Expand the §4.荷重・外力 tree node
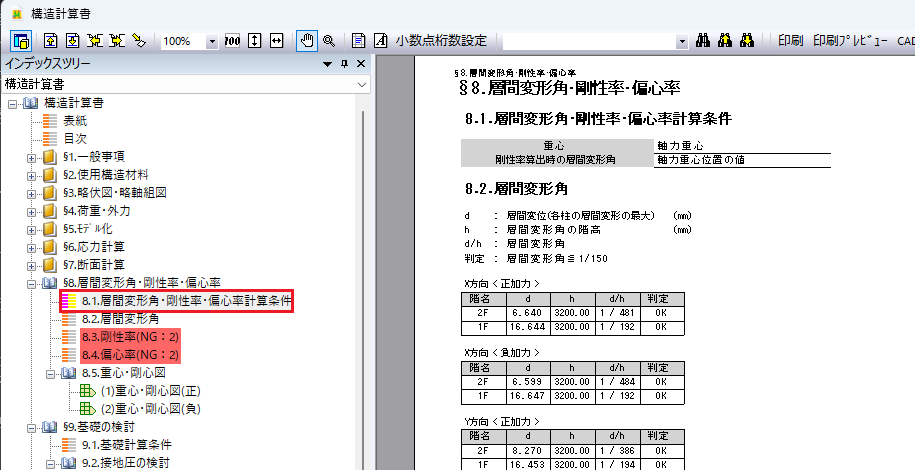915x470 pixels. [31, 211]
